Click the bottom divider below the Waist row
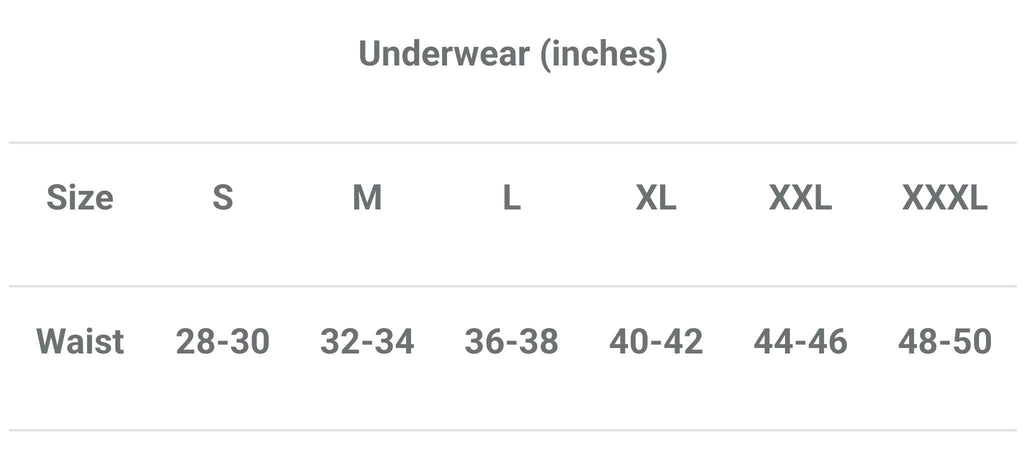The height and width of the screenshot is (457, 1024). 512,431
